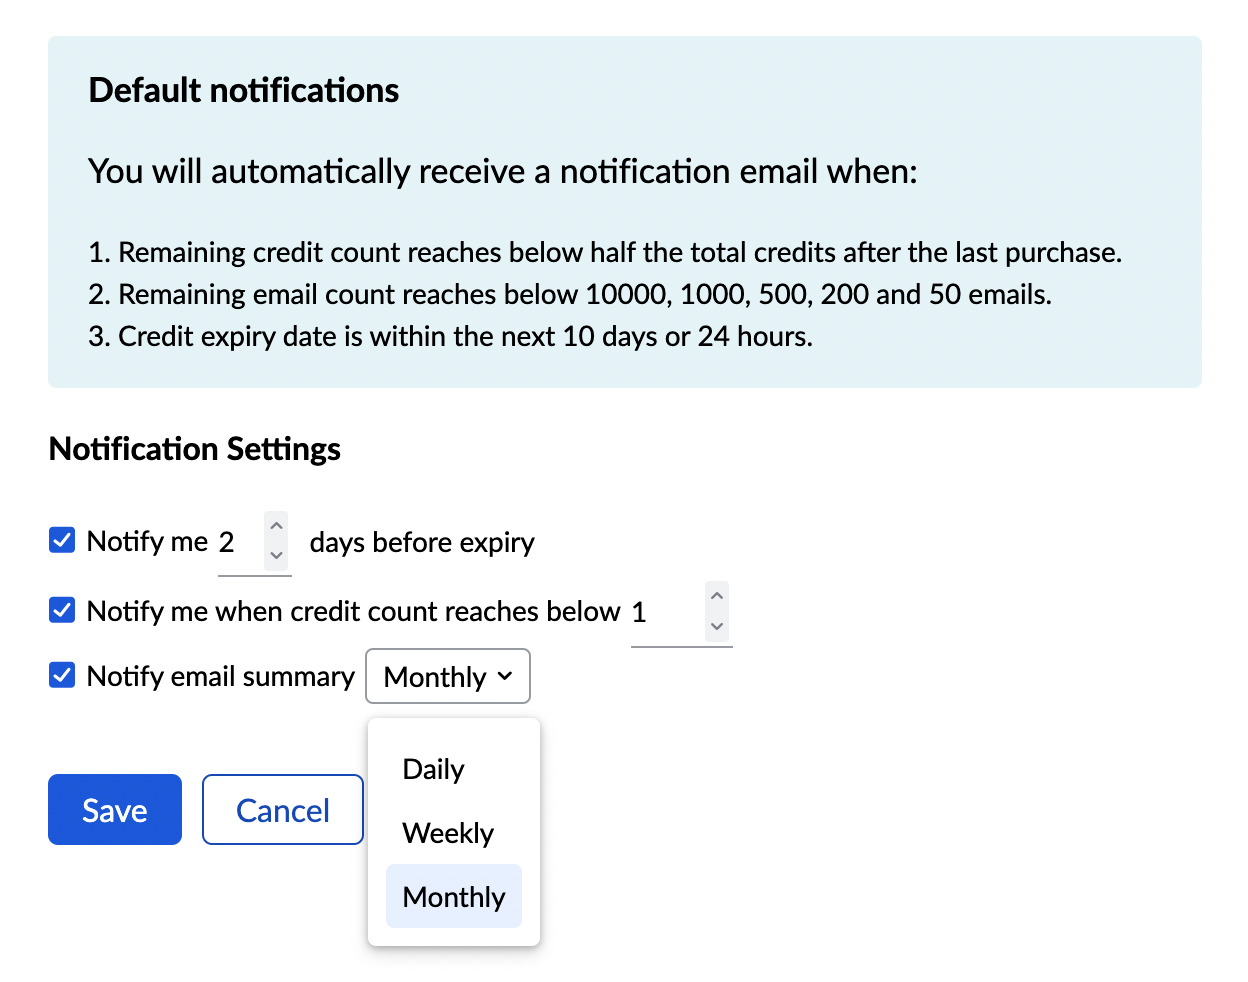Click the 'Notify email summary' label text

click(221, 677)
